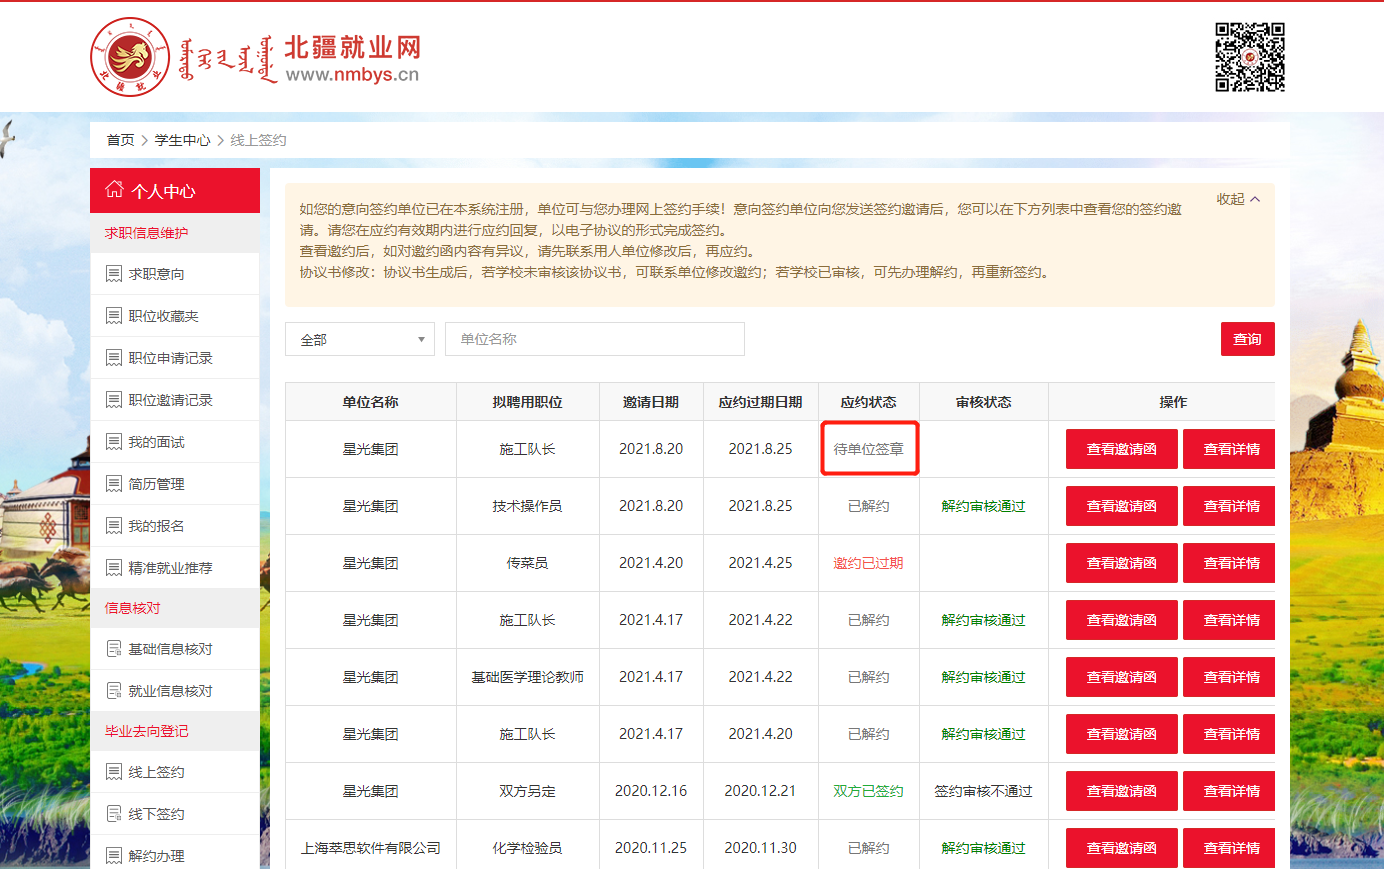Click 查看邀请函 for the 传菜员 row

tap(1121, 563)
